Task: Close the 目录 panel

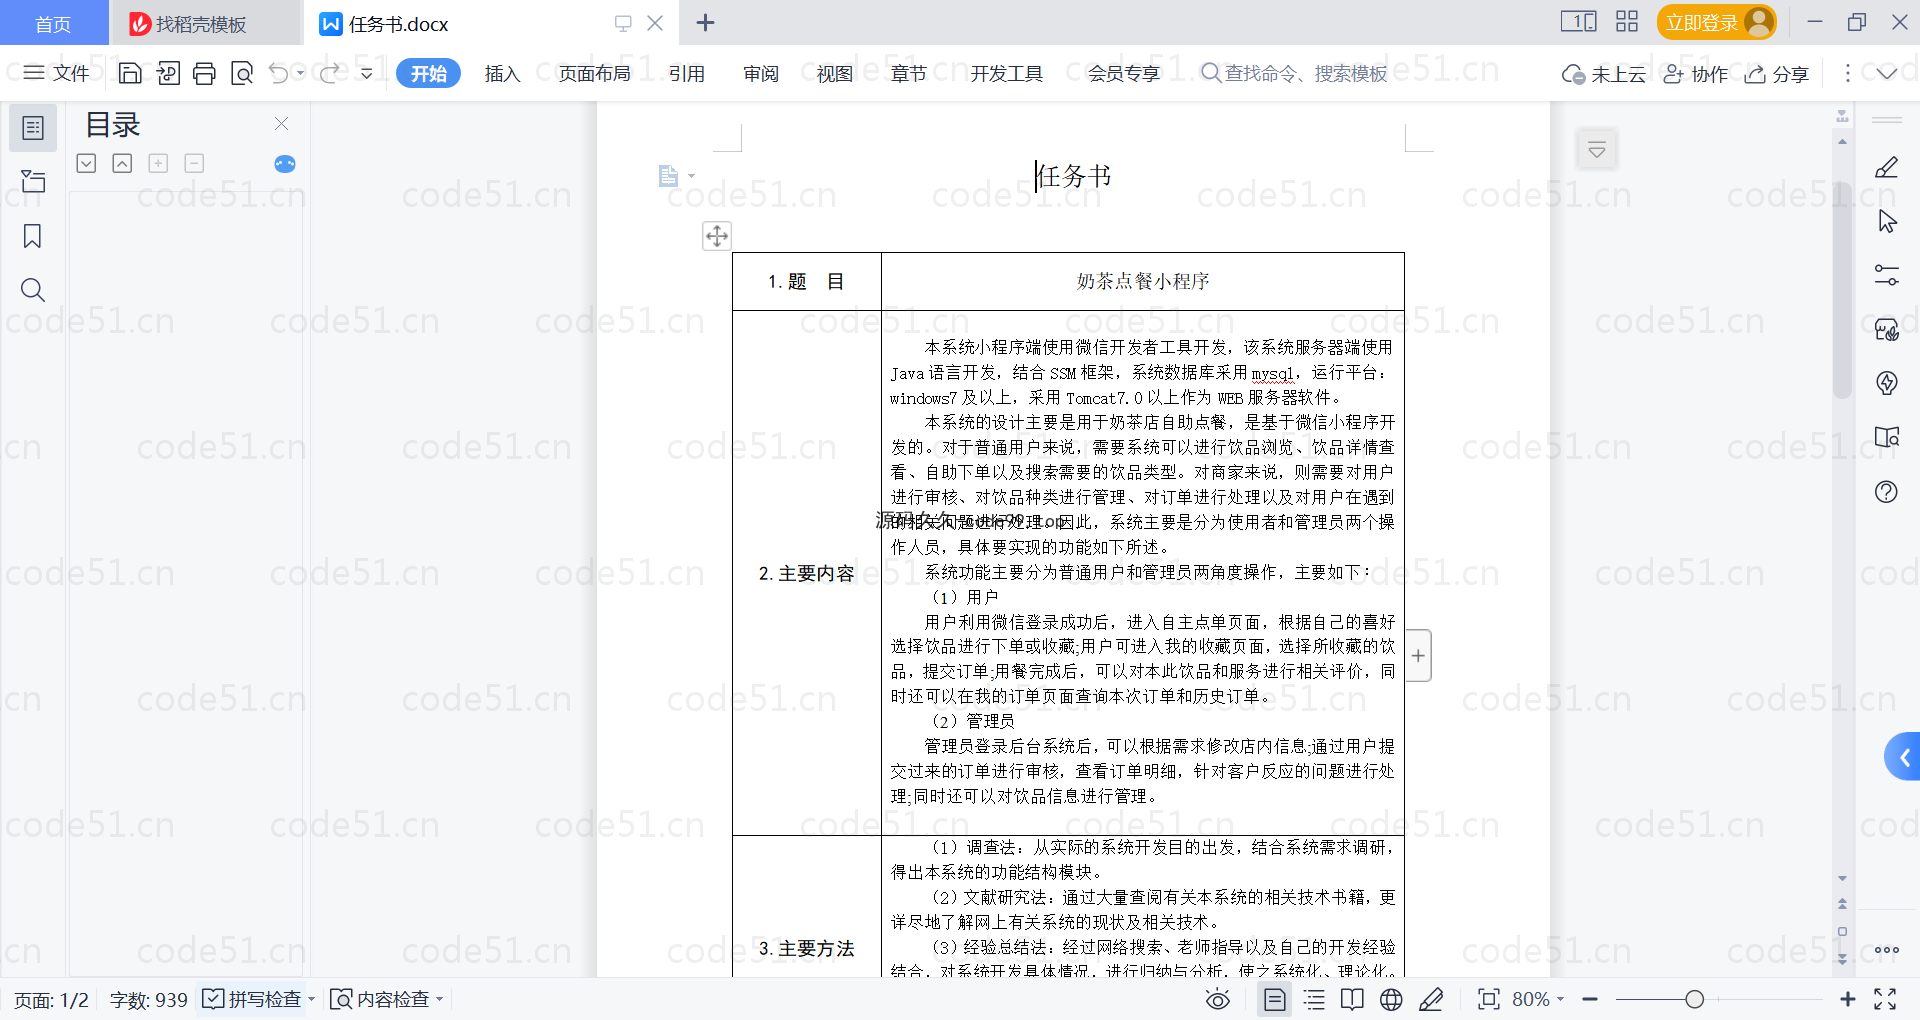Action: (282, 124)
